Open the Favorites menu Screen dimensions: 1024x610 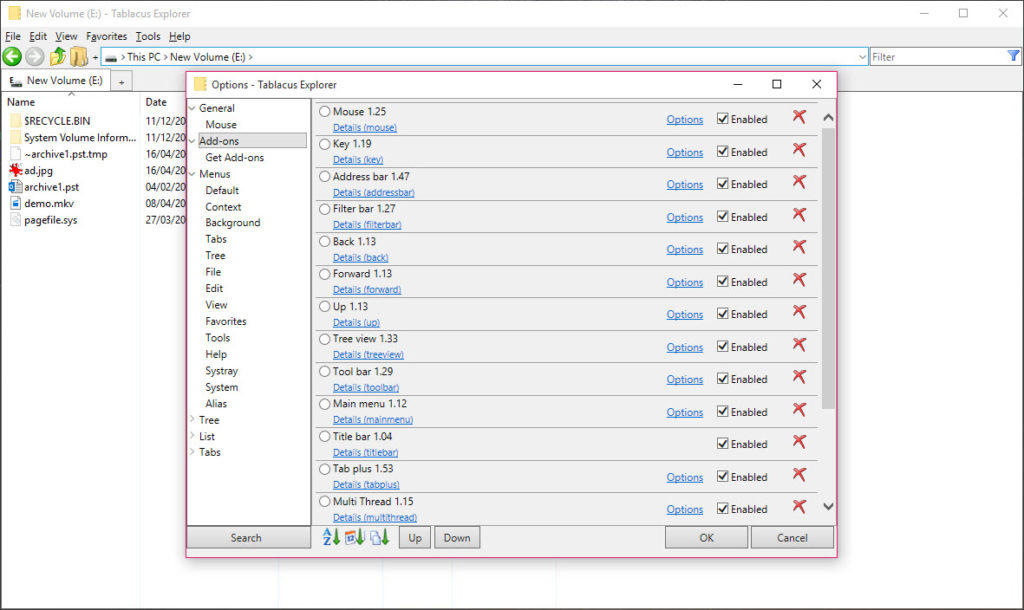106,37
